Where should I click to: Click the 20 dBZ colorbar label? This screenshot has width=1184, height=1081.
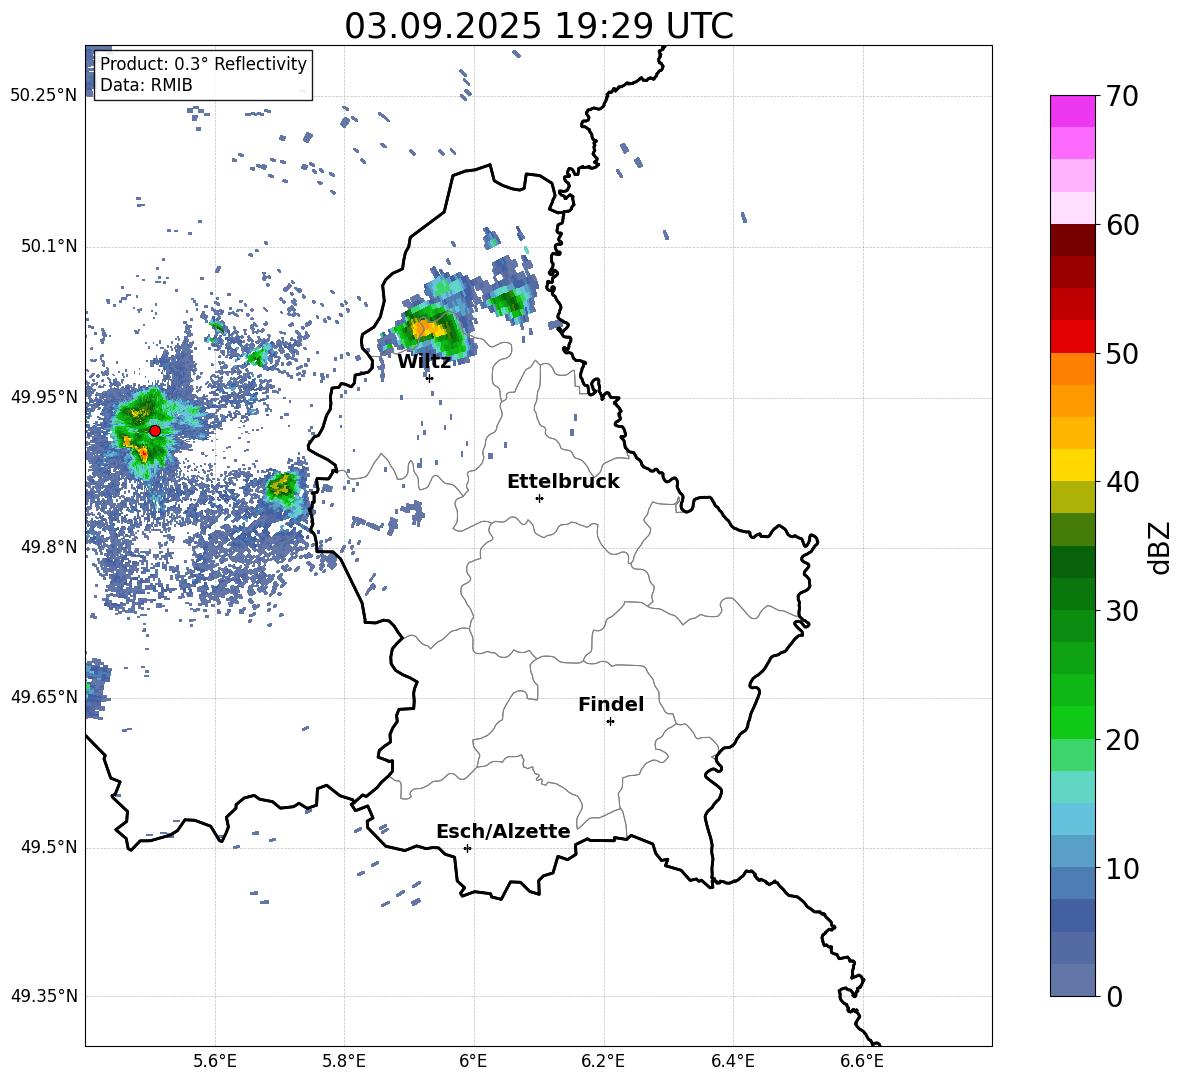(1122, 740)
